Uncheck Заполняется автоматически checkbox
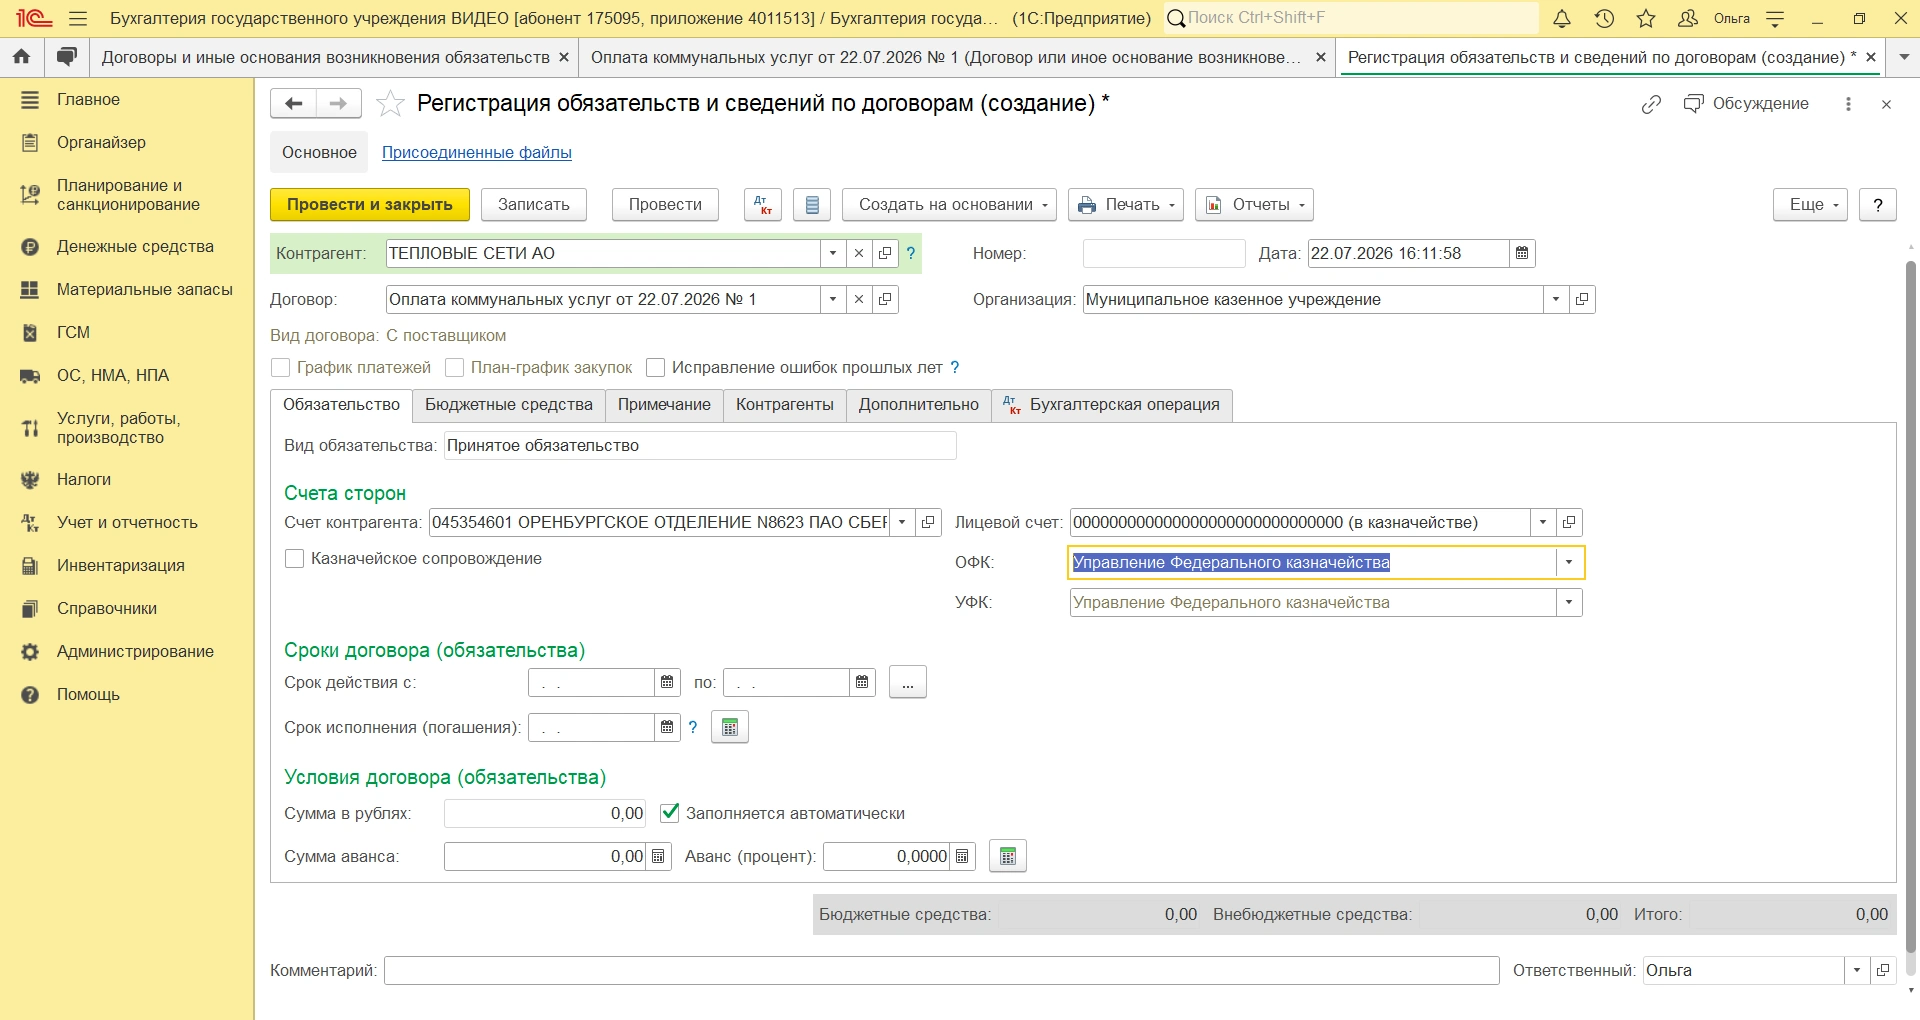Screen dimensions: 1920x1020 [x=670, y=813]
